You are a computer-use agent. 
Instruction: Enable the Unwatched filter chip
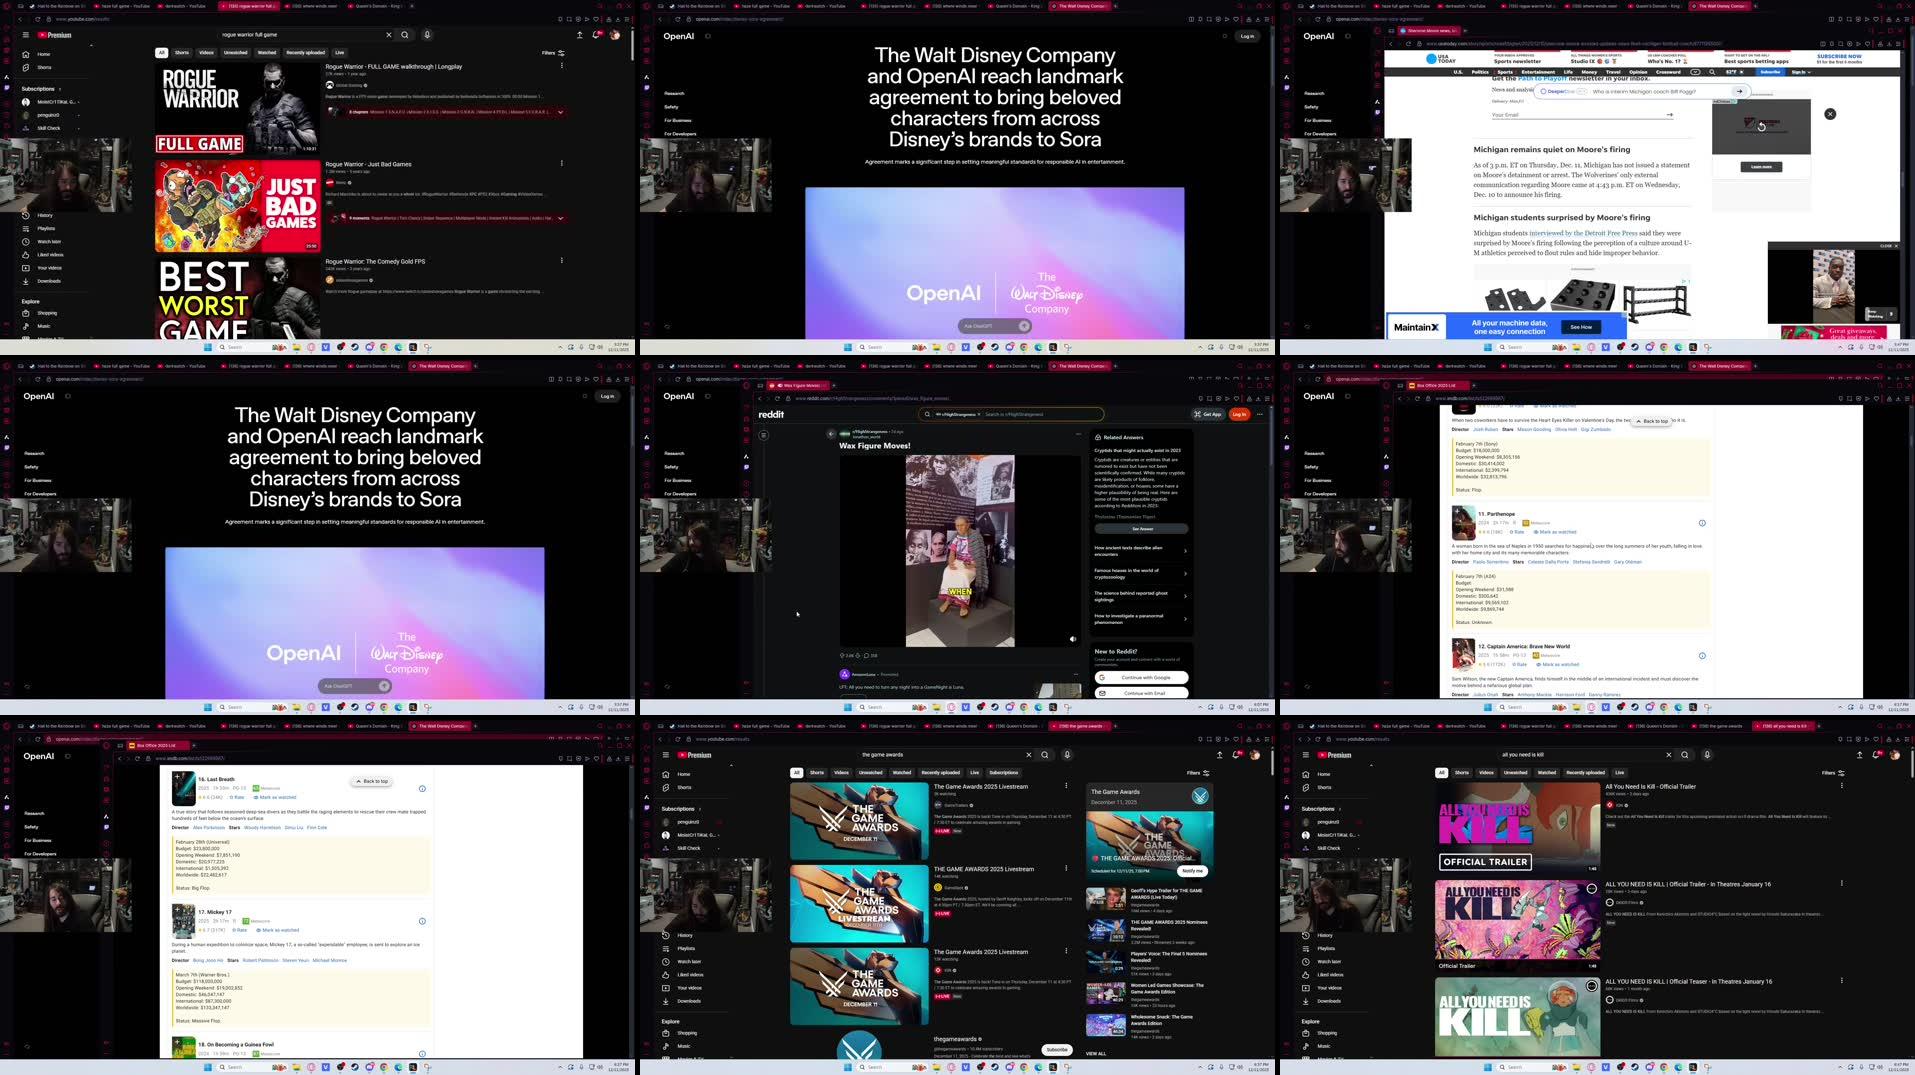click(870, 772)
